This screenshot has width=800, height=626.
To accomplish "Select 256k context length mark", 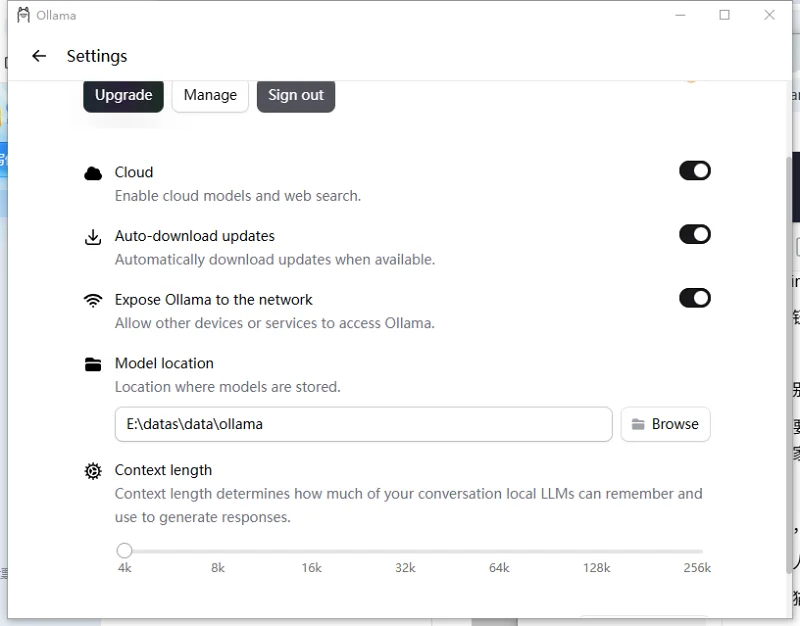I will tap(697, 568).
